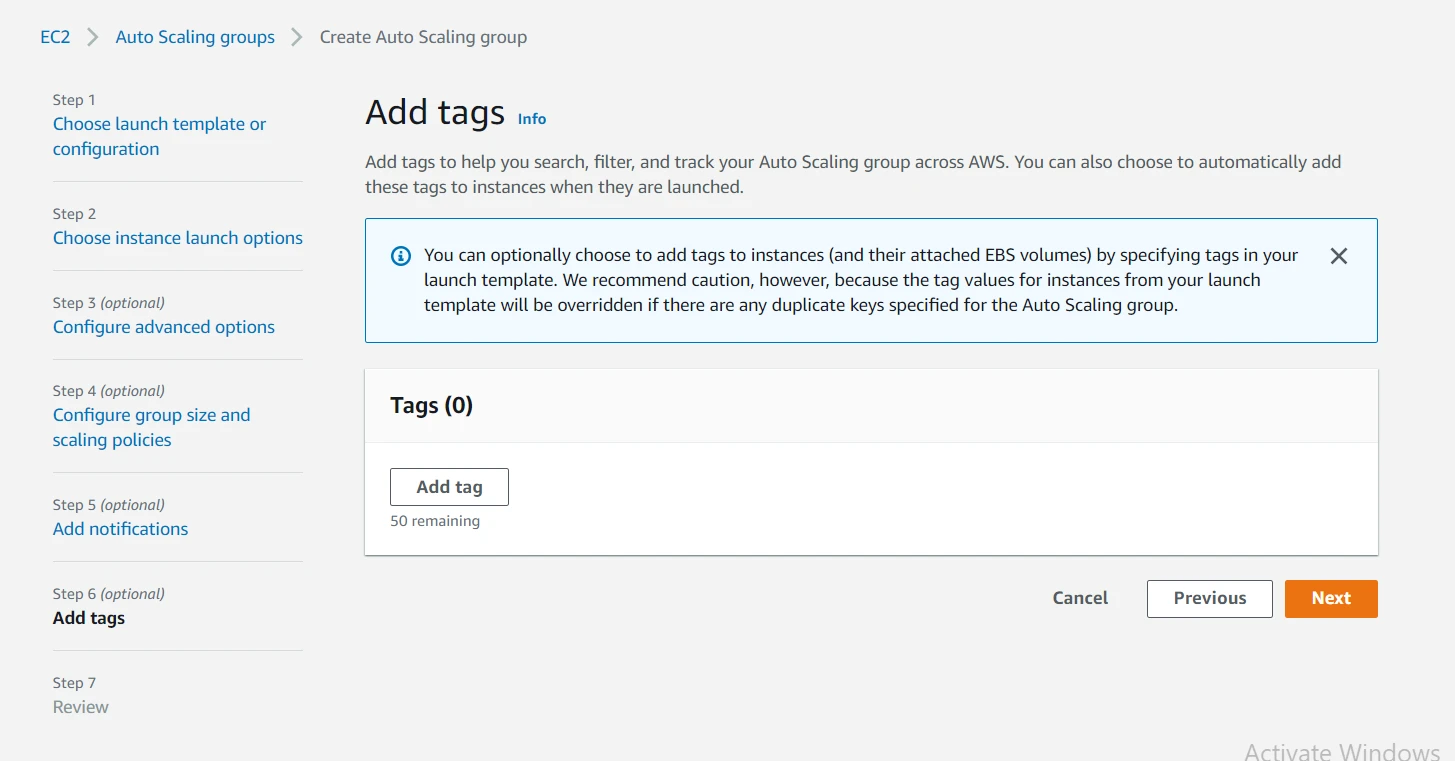The width and height of the screenshot is (1455, 761).
Task: Click the Create Auto Scaling group breadcrumb text
Action: pos(423,37)
